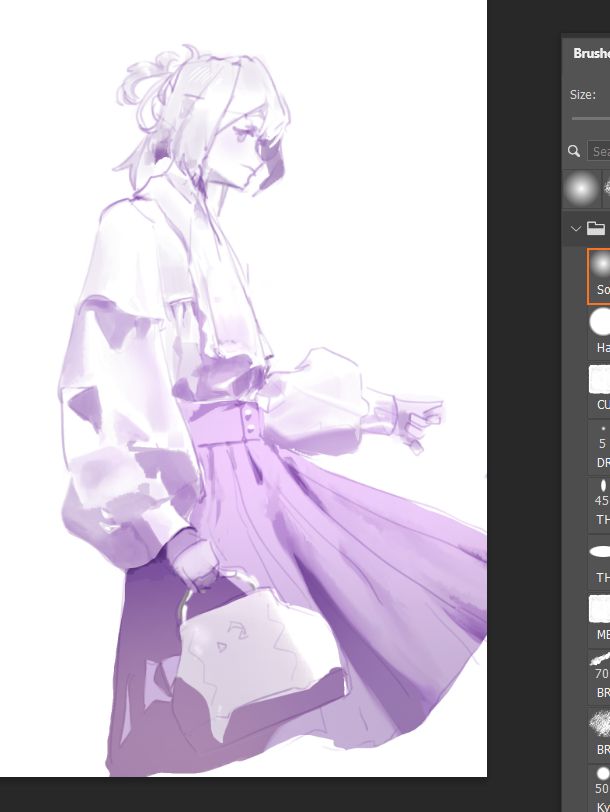The image size is (610, 812).
Task: Select the 'ME' textured square brush
Action: (x=599, y=619)
